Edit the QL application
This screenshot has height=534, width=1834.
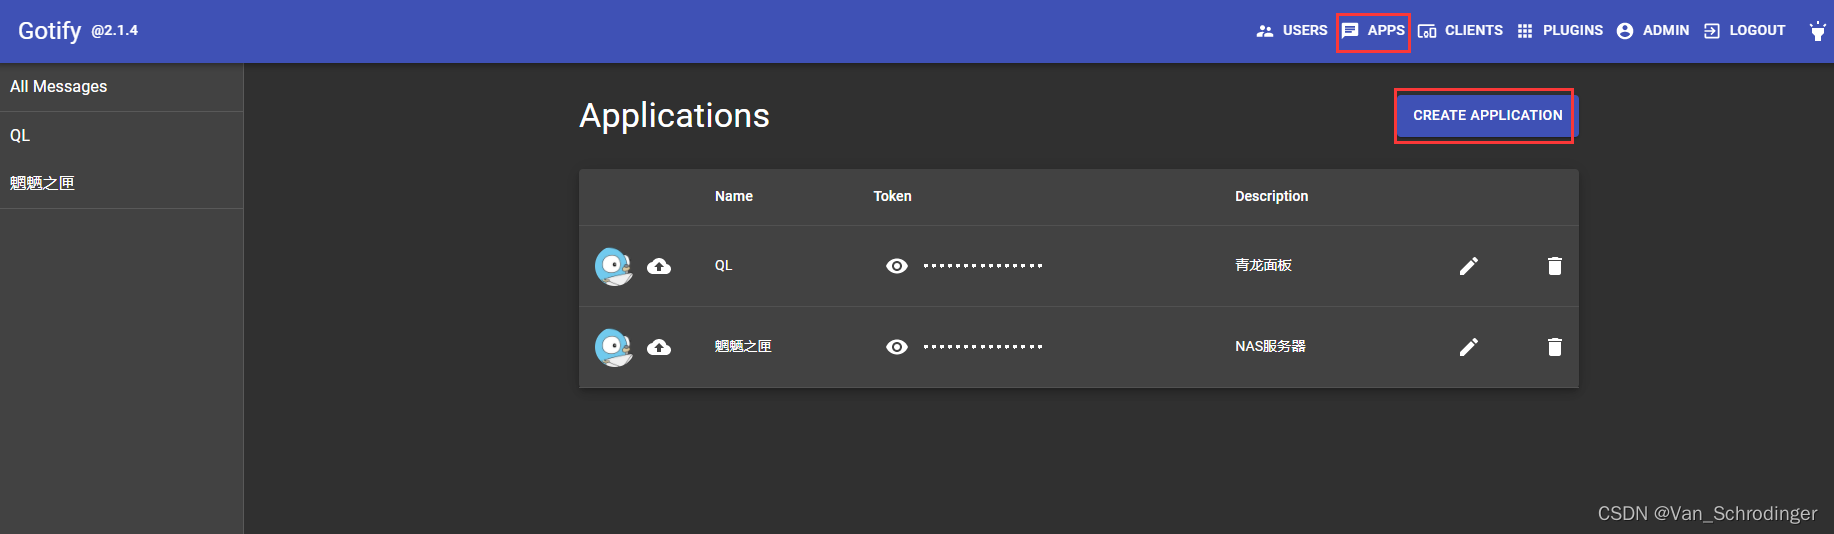[x=1468, y=266]
